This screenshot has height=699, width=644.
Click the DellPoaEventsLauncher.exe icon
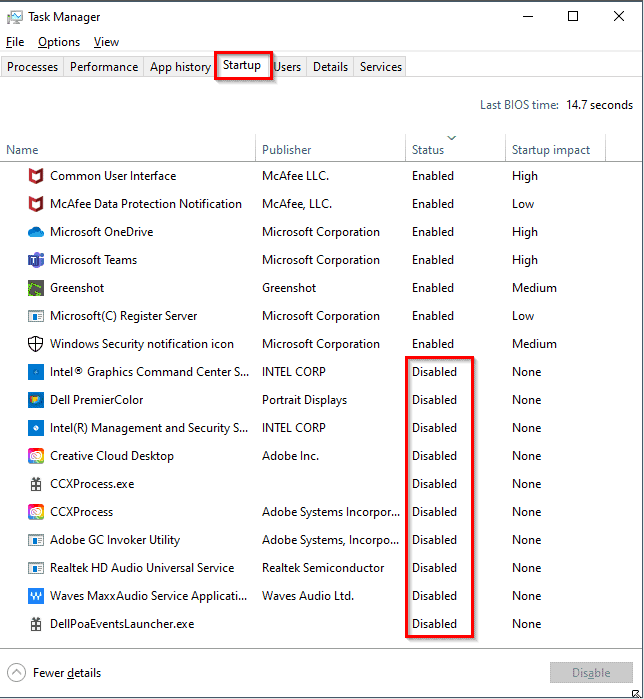click(36, 624)
